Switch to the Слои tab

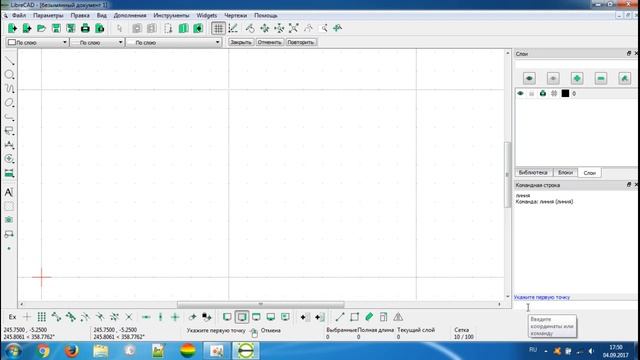pos(590,173)
